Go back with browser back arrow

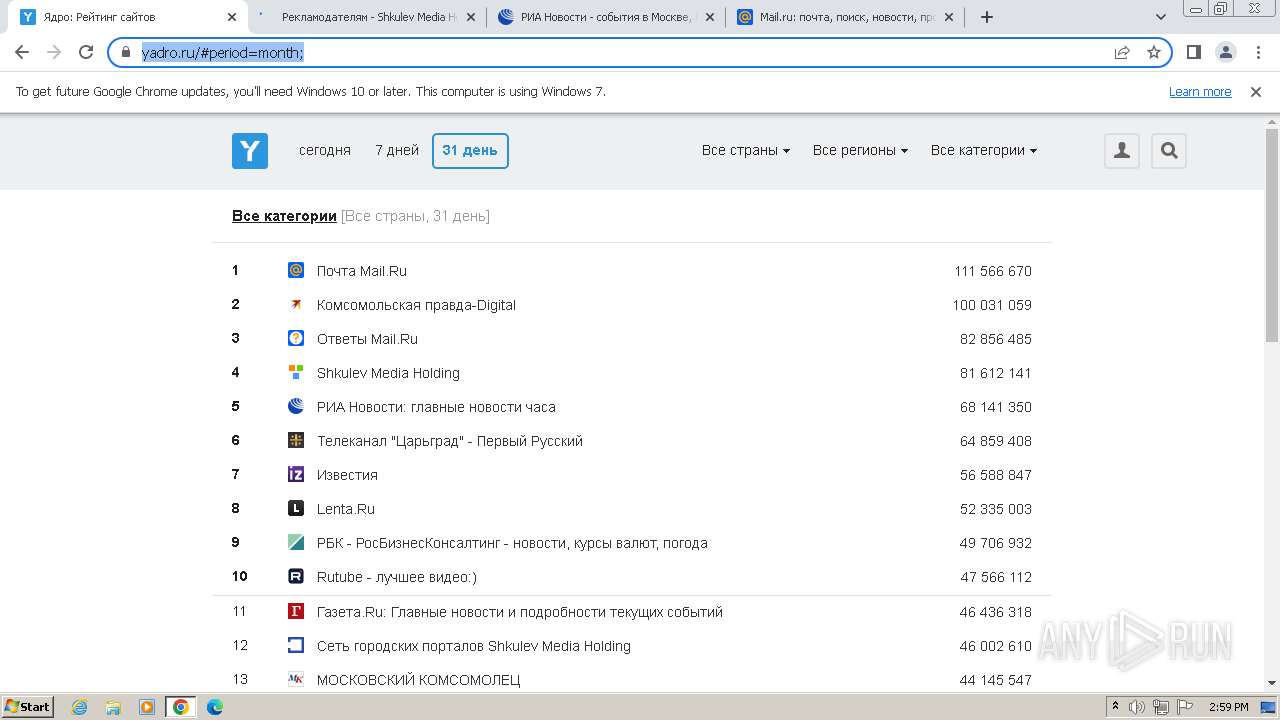coord(22,52)
